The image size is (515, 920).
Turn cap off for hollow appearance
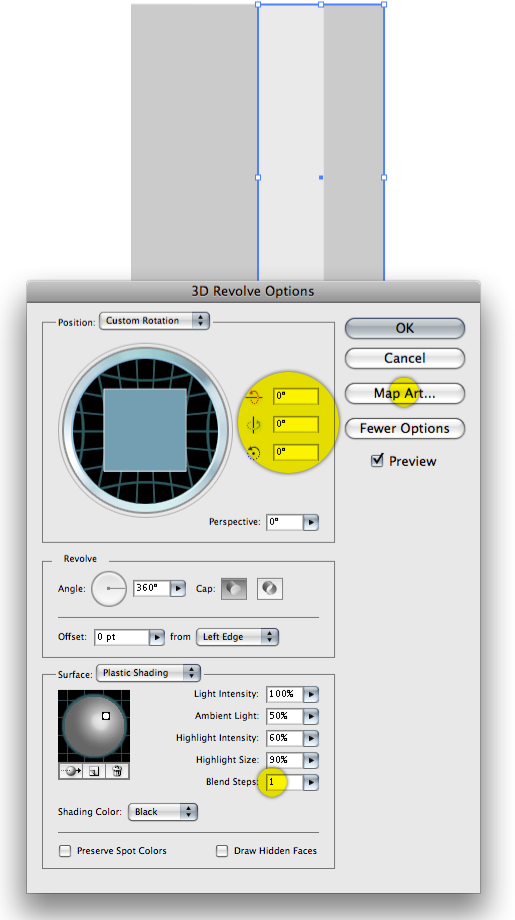click(x=270, y=588)
